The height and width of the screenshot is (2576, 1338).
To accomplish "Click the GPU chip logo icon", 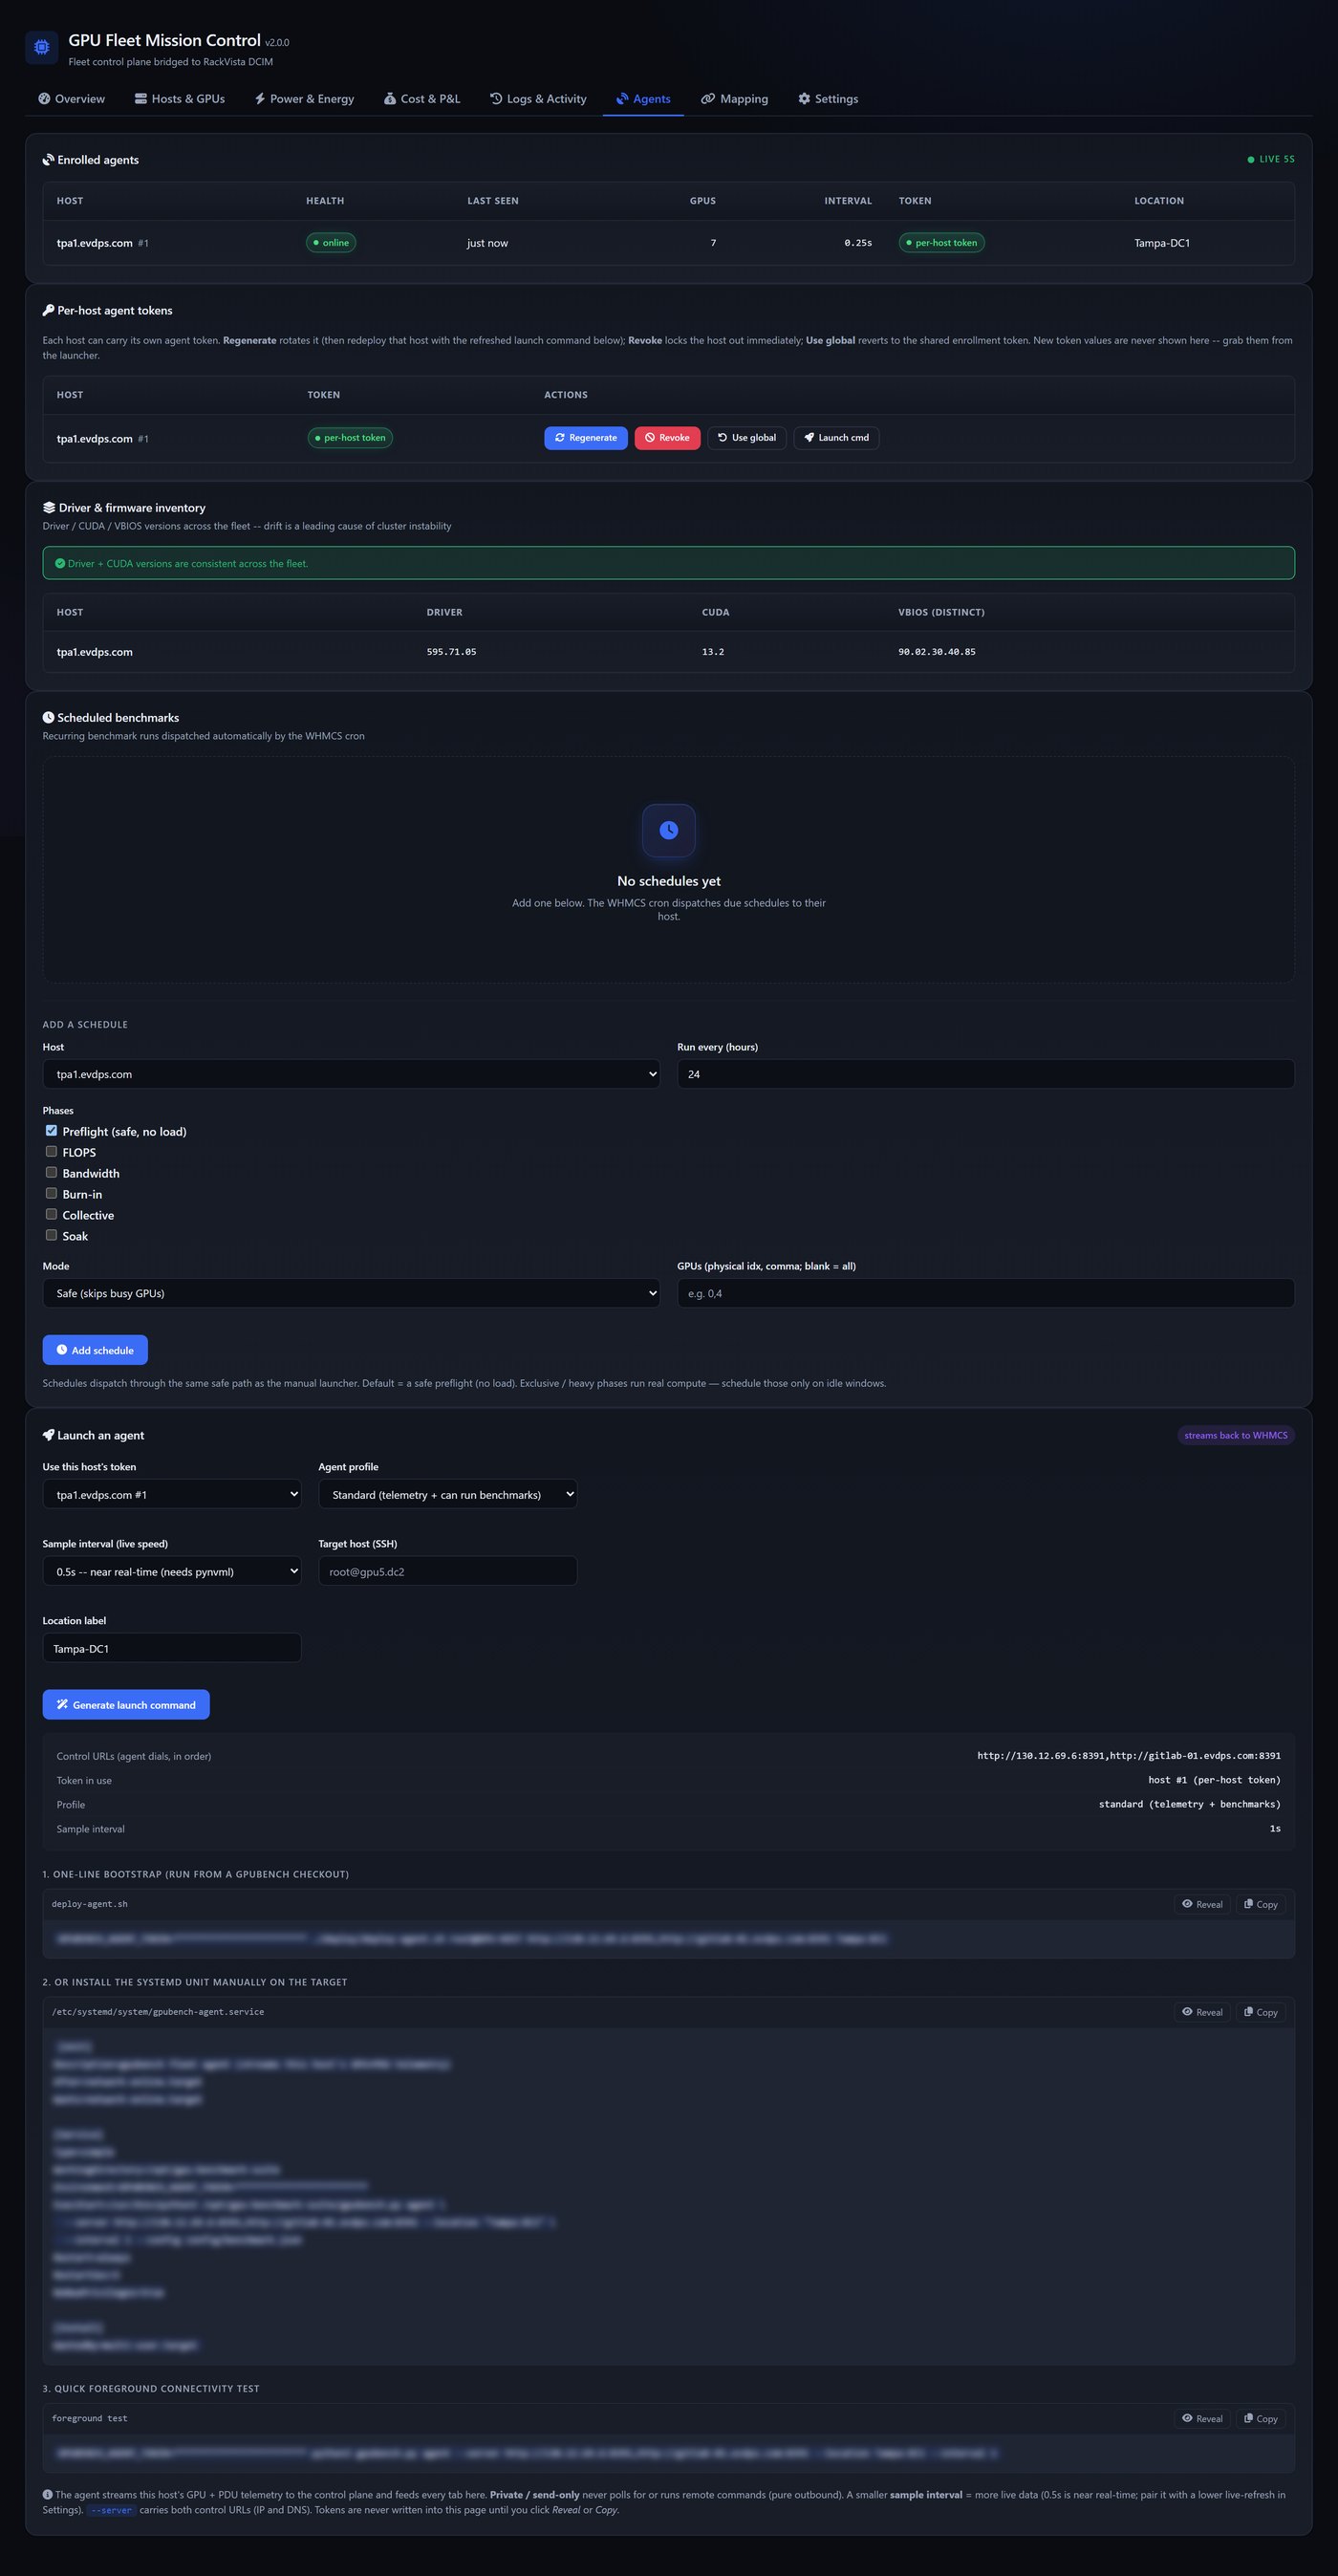I will pos(42,47).
